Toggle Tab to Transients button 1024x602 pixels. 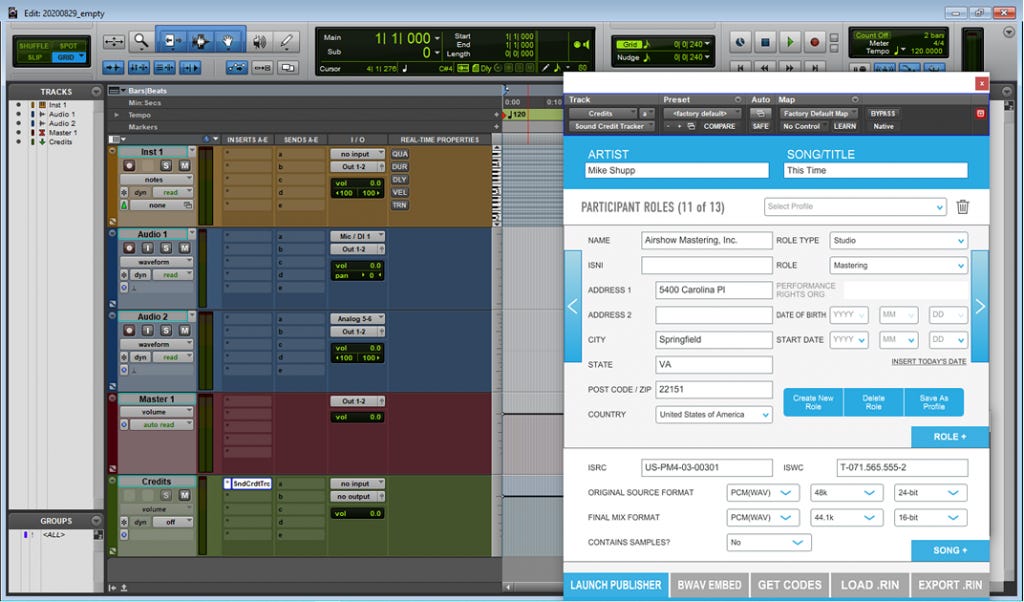click(113, 67)
